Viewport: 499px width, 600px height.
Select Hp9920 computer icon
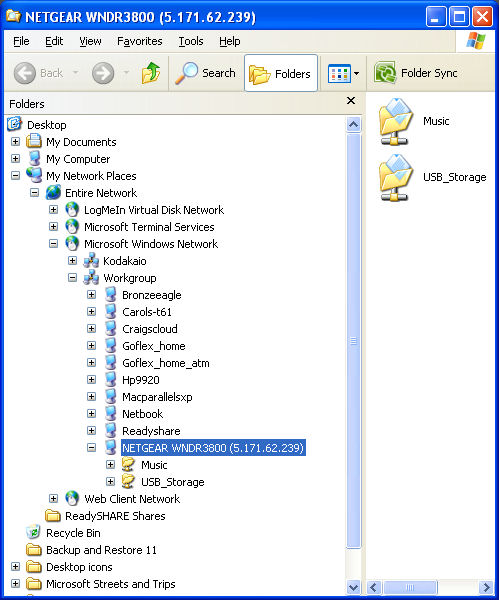[x=111, y=379]
